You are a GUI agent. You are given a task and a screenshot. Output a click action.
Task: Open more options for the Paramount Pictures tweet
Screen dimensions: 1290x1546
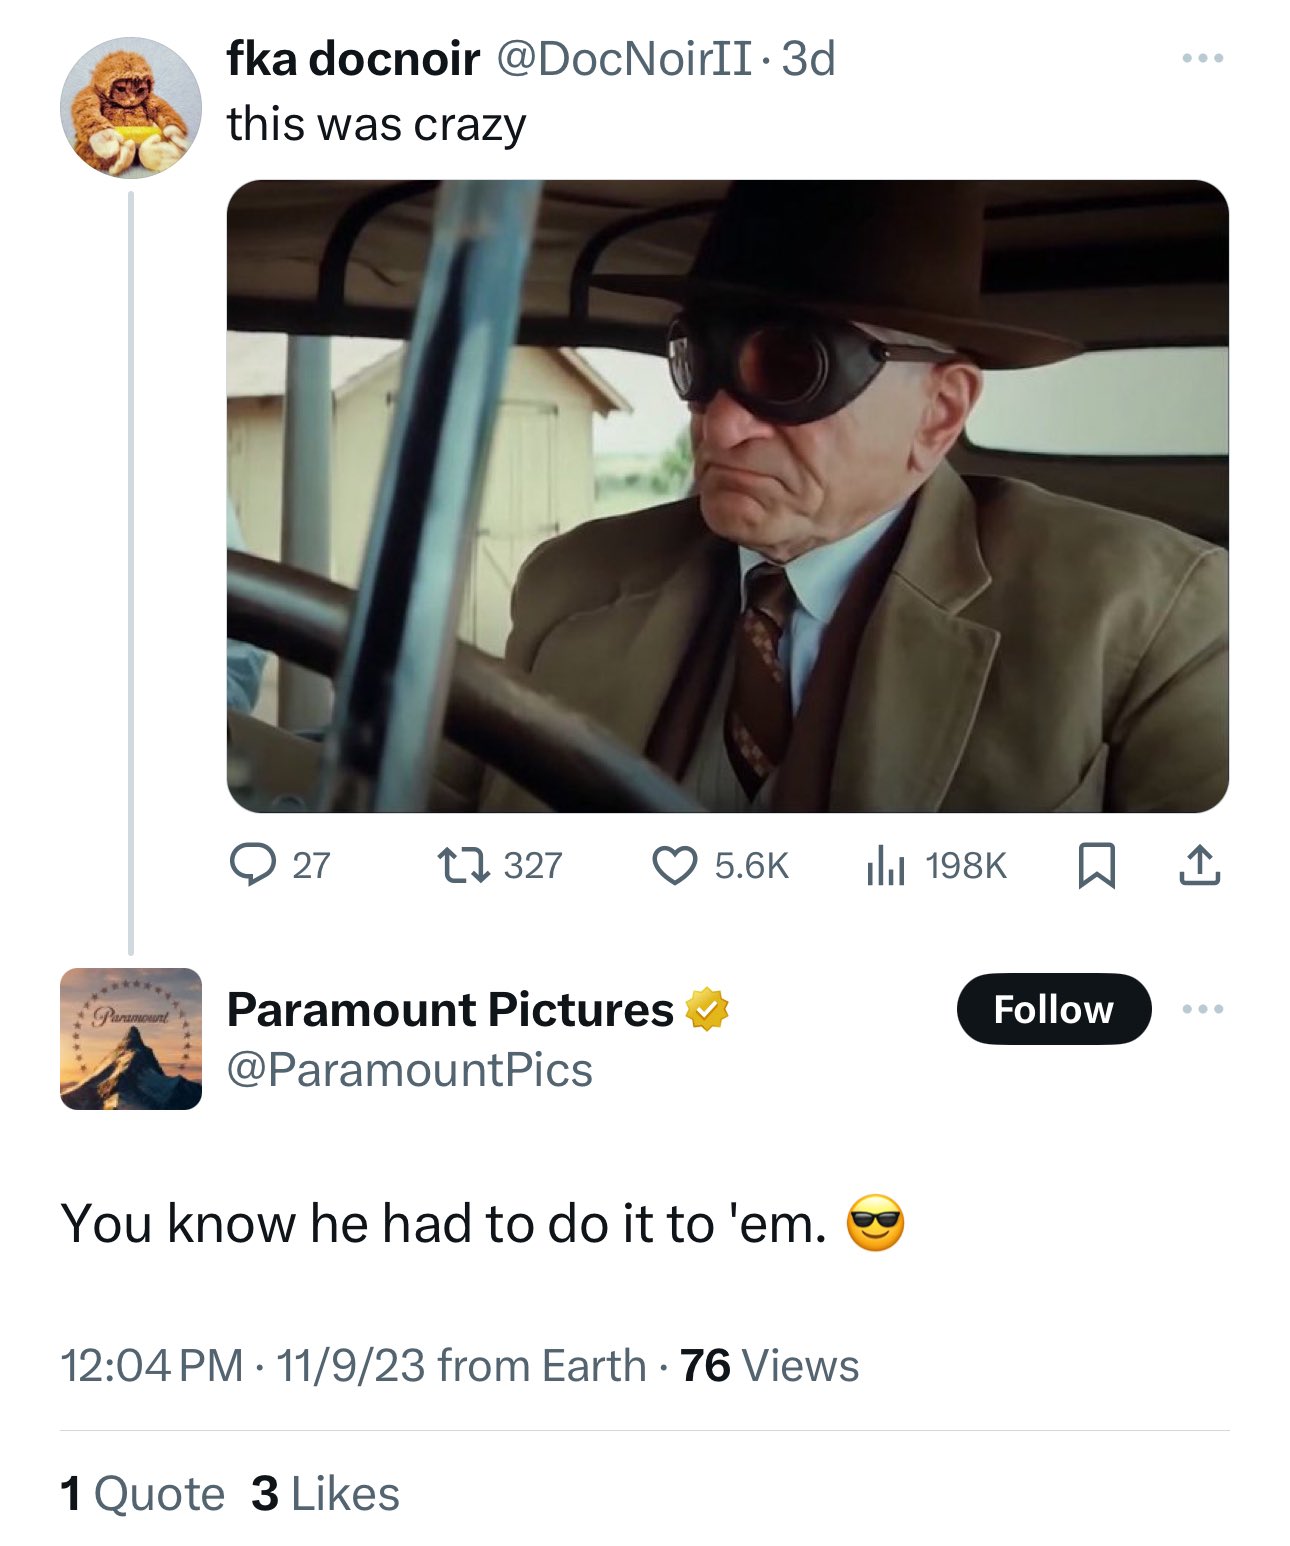point(1202,1009)
